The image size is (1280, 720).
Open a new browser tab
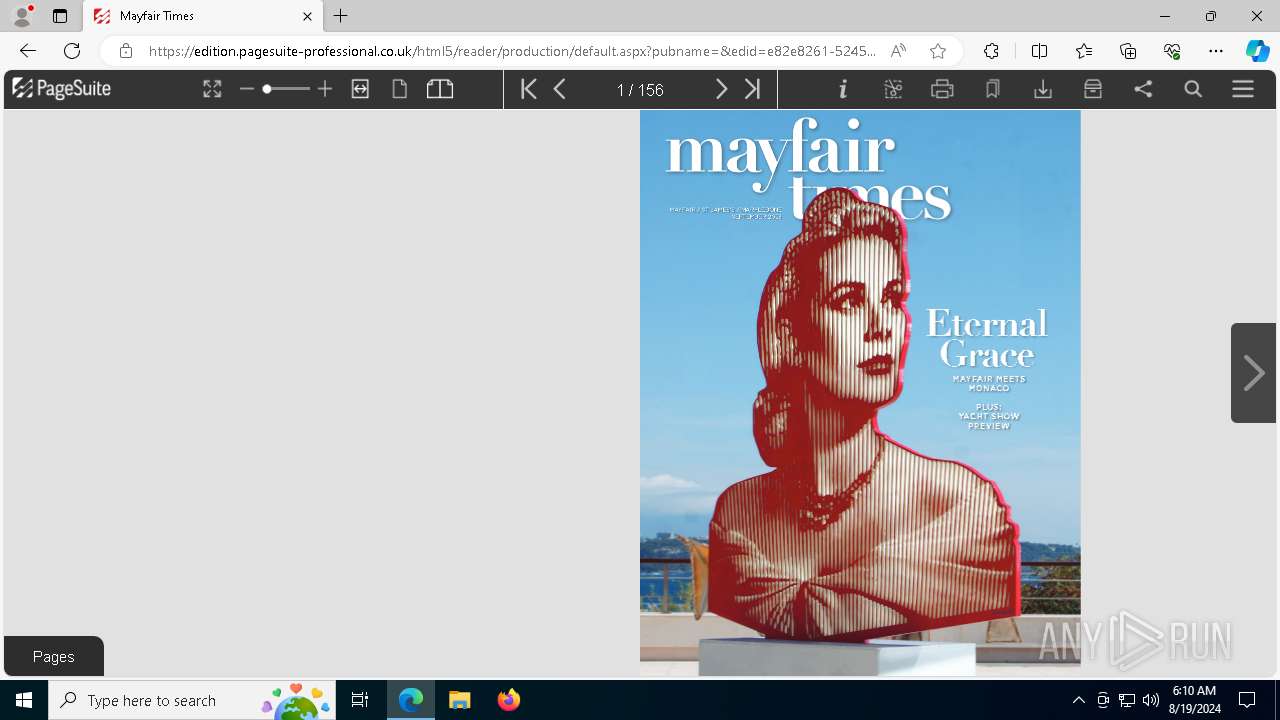coord(341,16)
